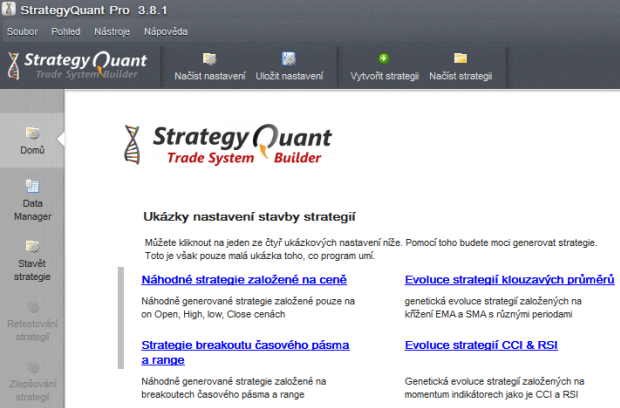This screenshot has height=408, width=620.
Task: Open the Nástroje menu
Action: (x=112, y=32)
